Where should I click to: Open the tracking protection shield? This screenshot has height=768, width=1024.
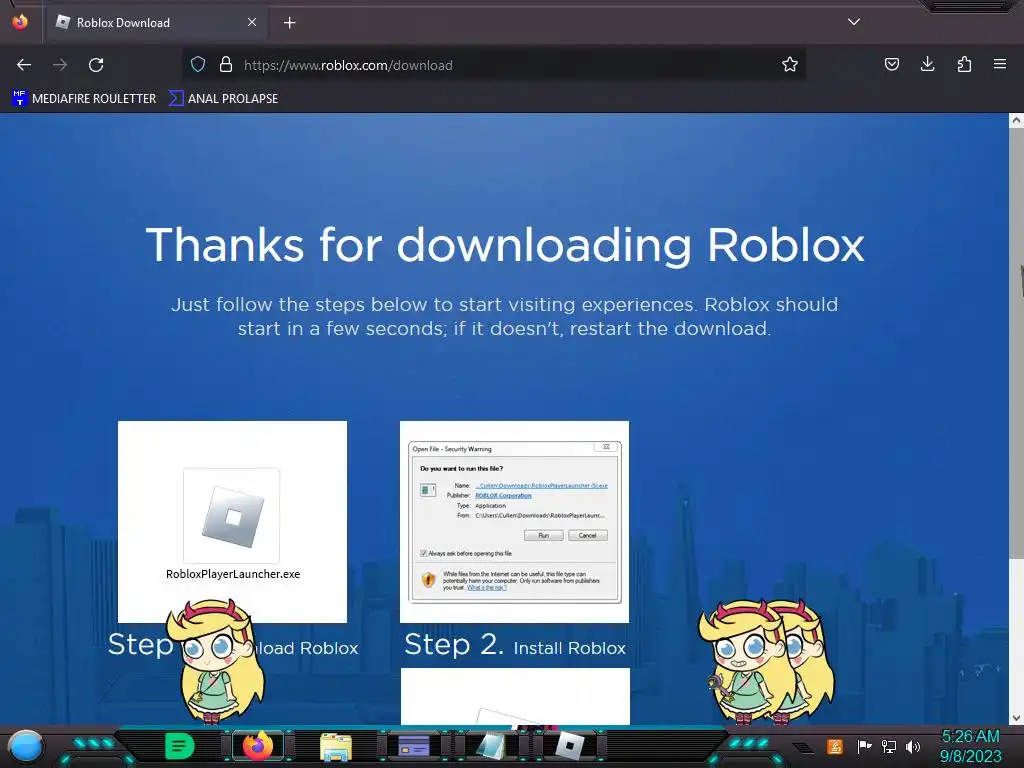(x=198, y=65)
